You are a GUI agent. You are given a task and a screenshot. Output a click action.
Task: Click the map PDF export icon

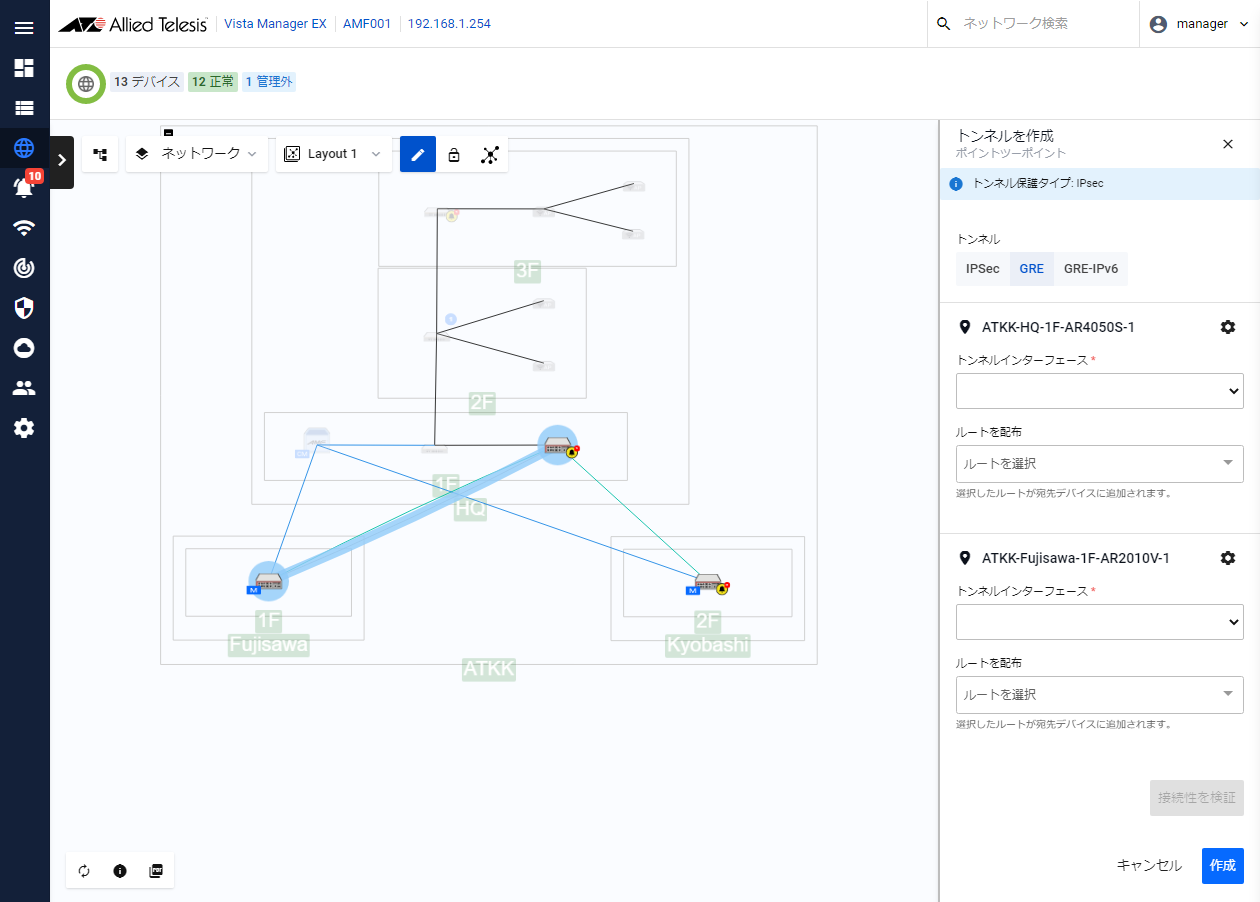[x=156, y=871]
